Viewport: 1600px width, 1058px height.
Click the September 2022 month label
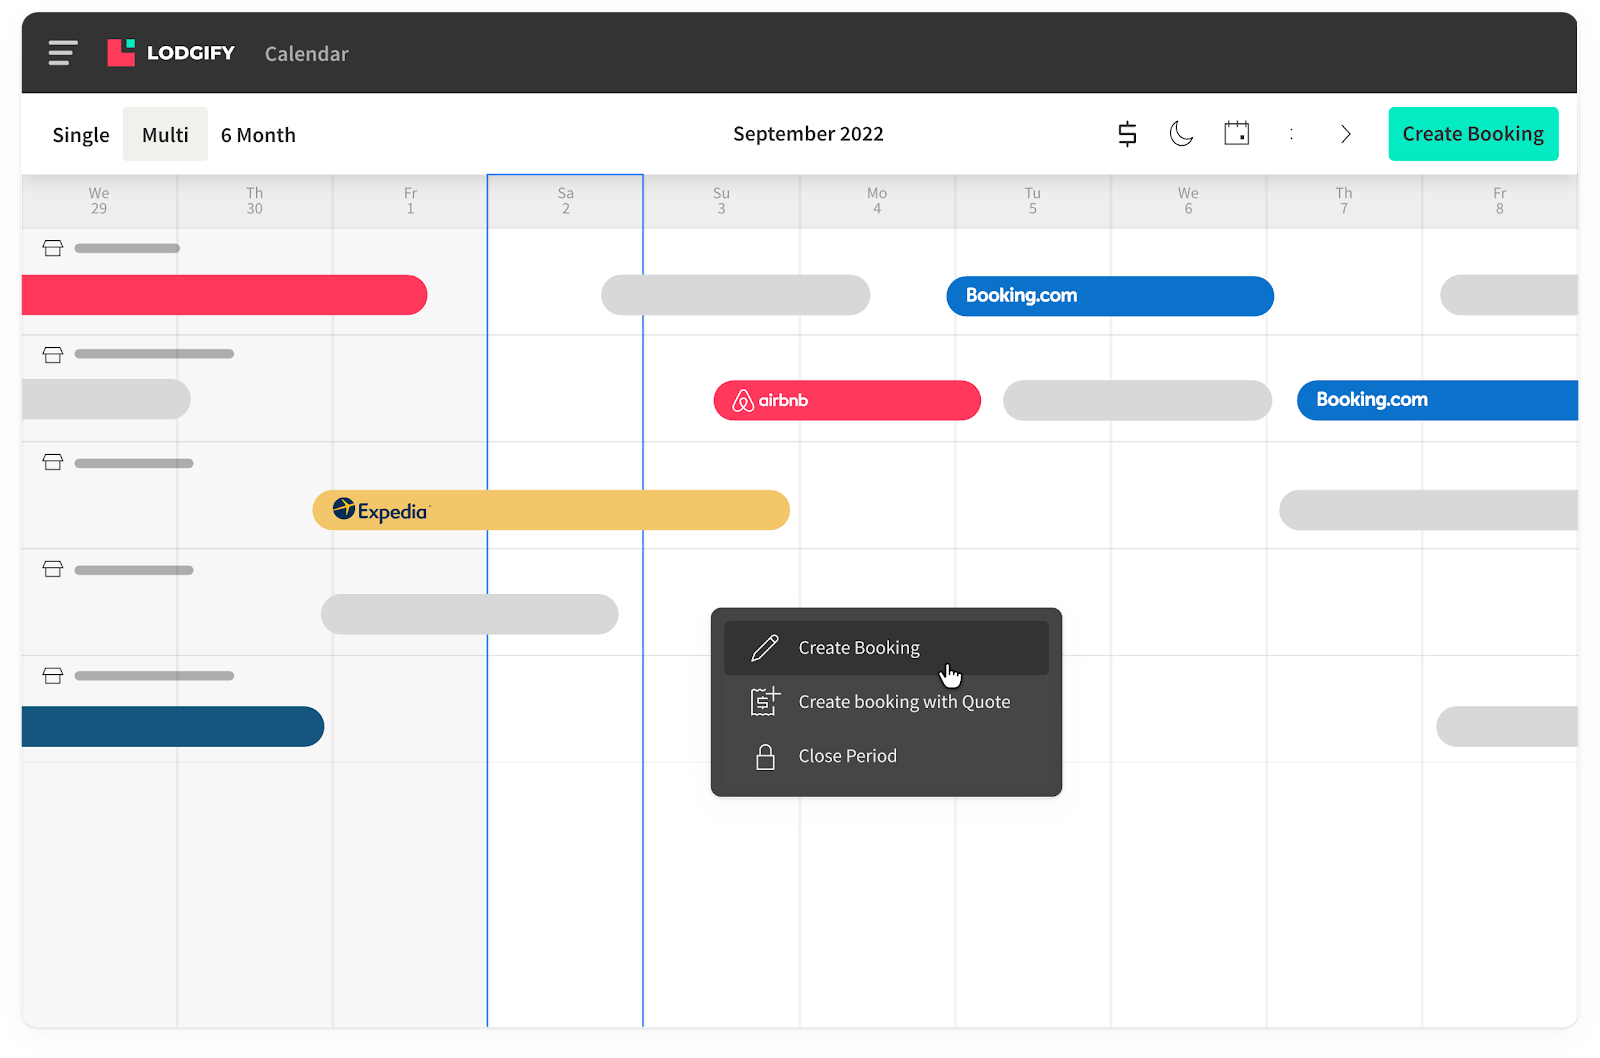tap(808, 134)
